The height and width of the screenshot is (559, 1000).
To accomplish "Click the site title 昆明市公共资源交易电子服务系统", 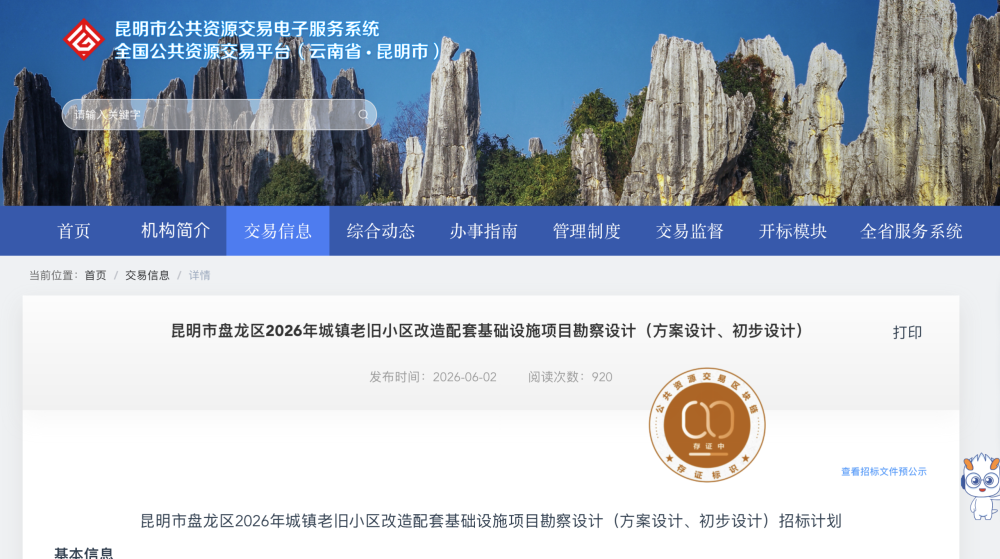I will 247,29.
